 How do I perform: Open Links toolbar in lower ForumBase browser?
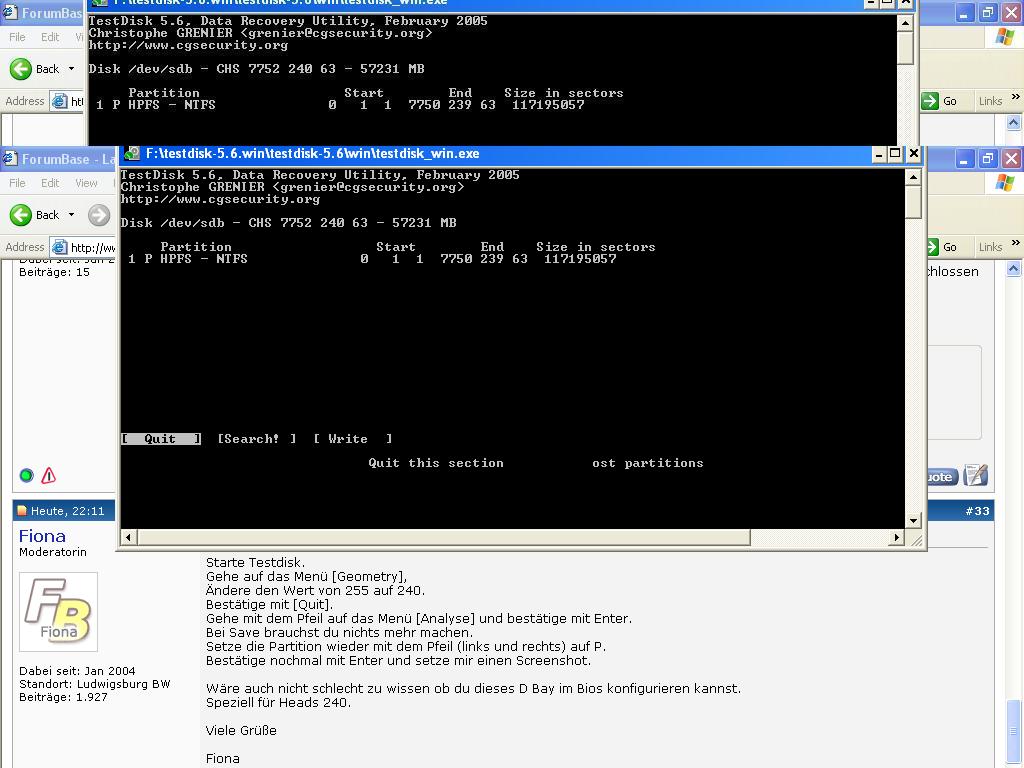(x=990, y=247)
